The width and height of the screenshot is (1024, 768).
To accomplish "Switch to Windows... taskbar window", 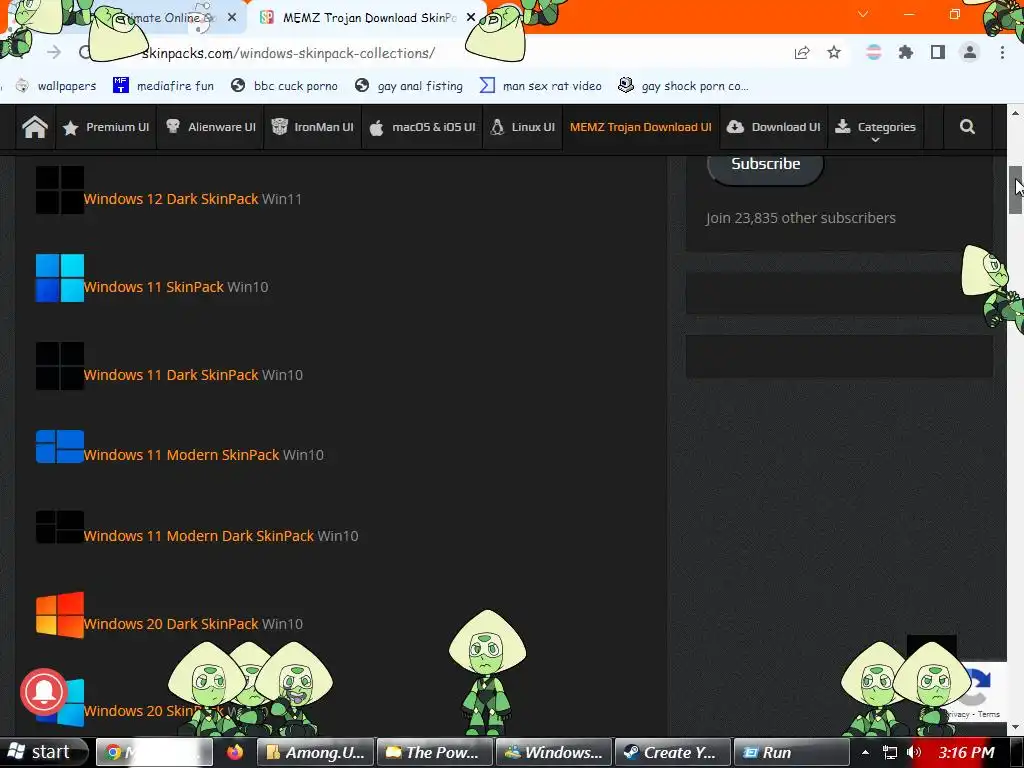I will pos(554,752).
